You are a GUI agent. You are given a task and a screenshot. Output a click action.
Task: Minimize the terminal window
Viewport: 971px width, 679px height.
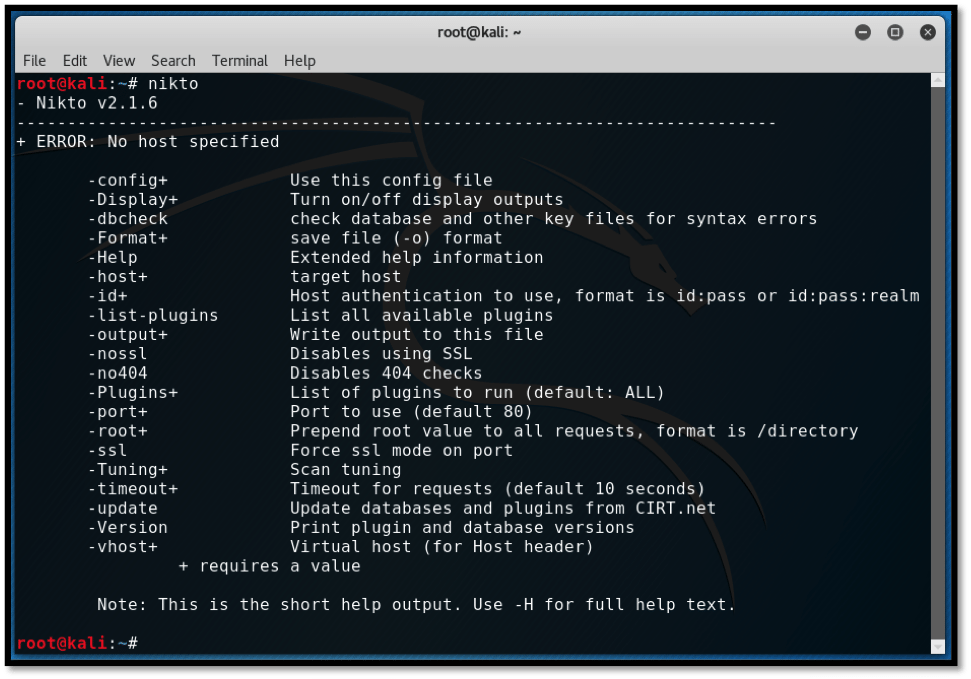pyautogui.click(x=863, y=32)
